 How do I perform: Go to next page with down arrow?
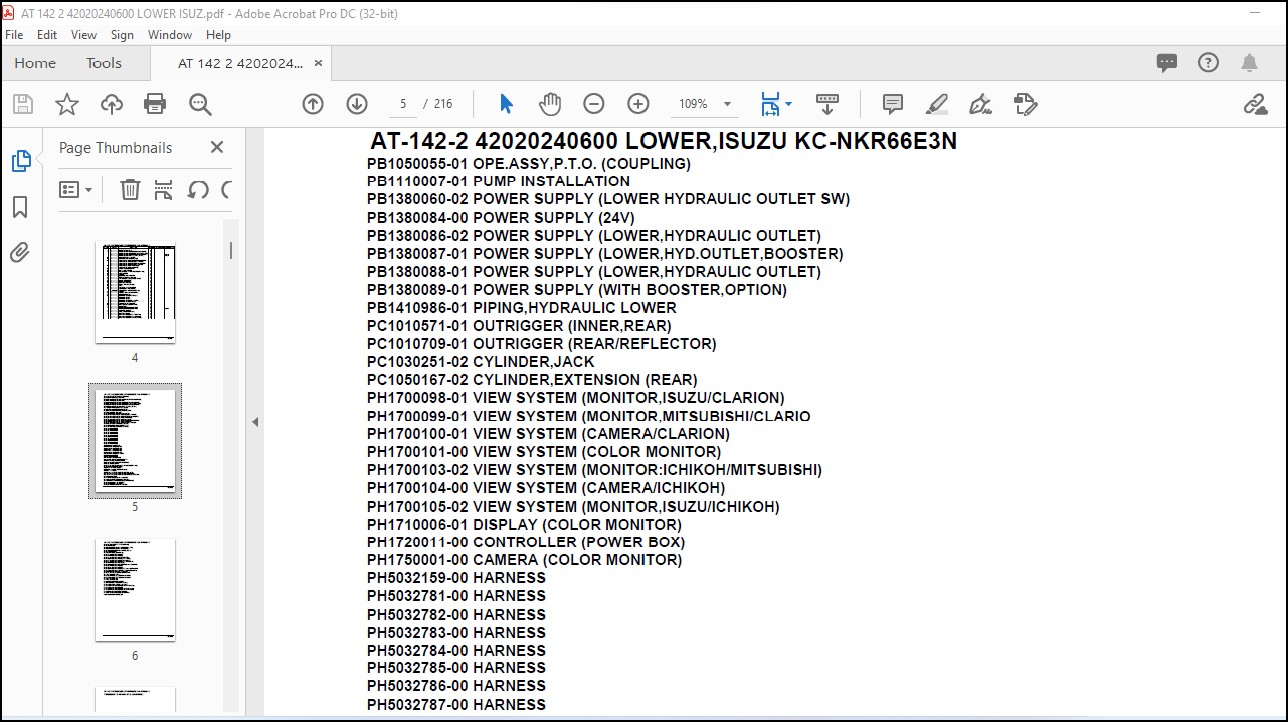coord(357,104)
